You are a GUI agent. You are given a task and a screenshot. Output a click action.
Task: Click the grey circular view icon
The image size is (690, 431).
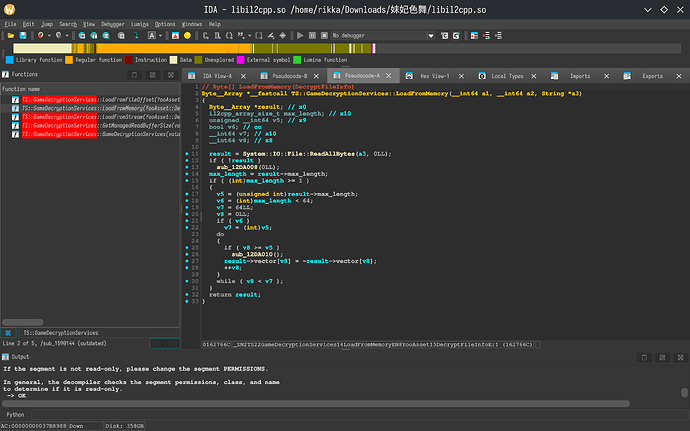[x=121, y=36]
